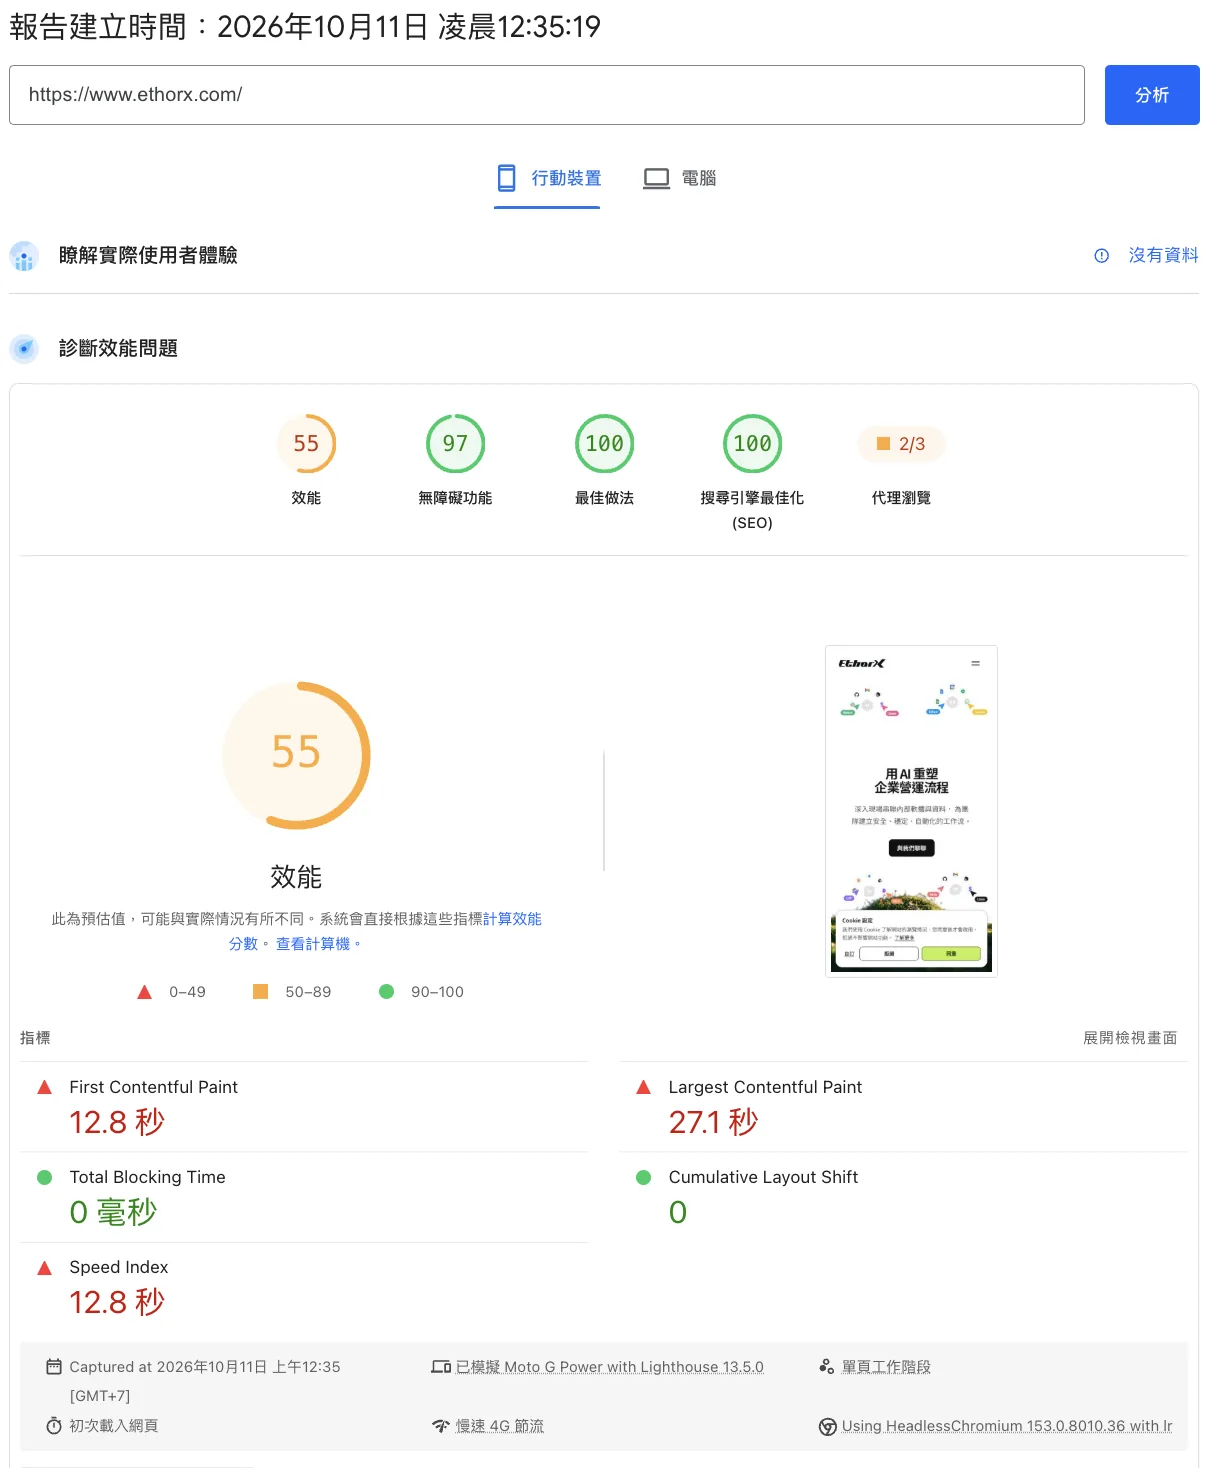Viewport: 1217px width, 1468px height.
Task: Open the 查看計算機 calculator link
Action: 313,944
